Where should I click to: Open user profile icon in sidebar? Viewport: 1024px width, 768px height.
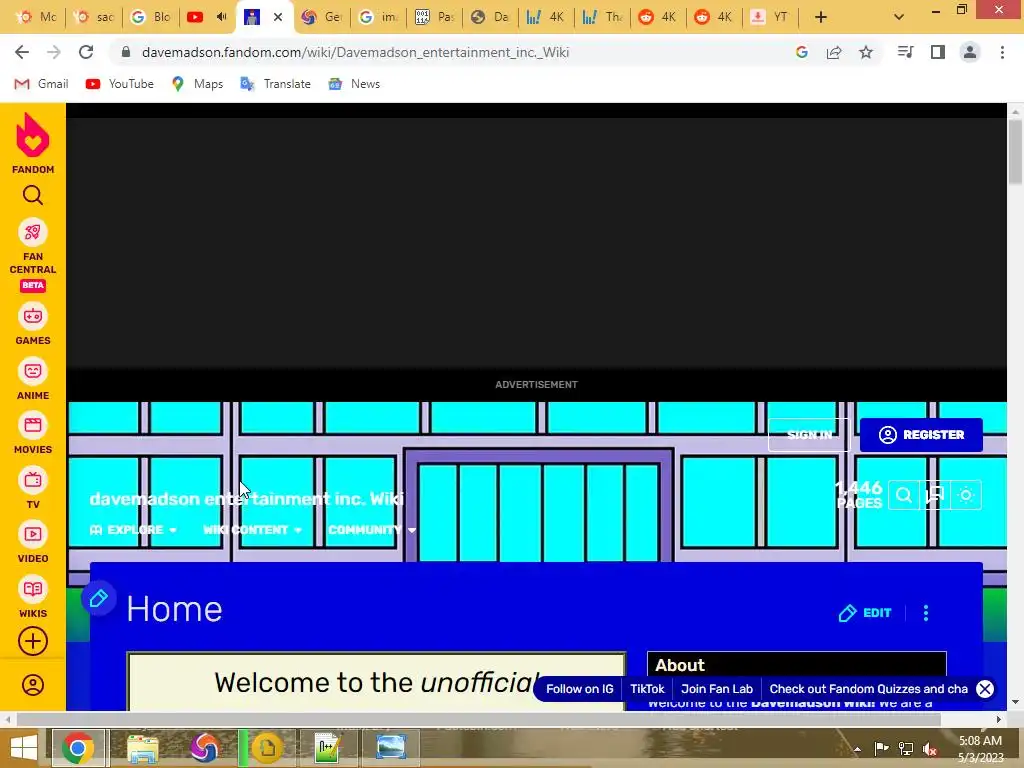coord(33,685)
